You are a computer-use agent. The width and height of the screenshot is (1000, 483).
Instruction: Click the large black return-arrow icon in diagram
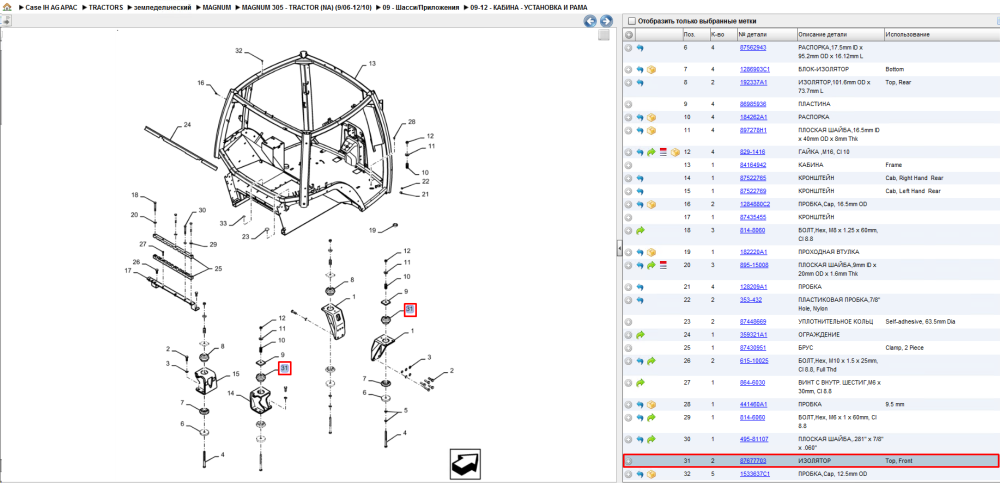pyautogui.click(x=466, y=463)
